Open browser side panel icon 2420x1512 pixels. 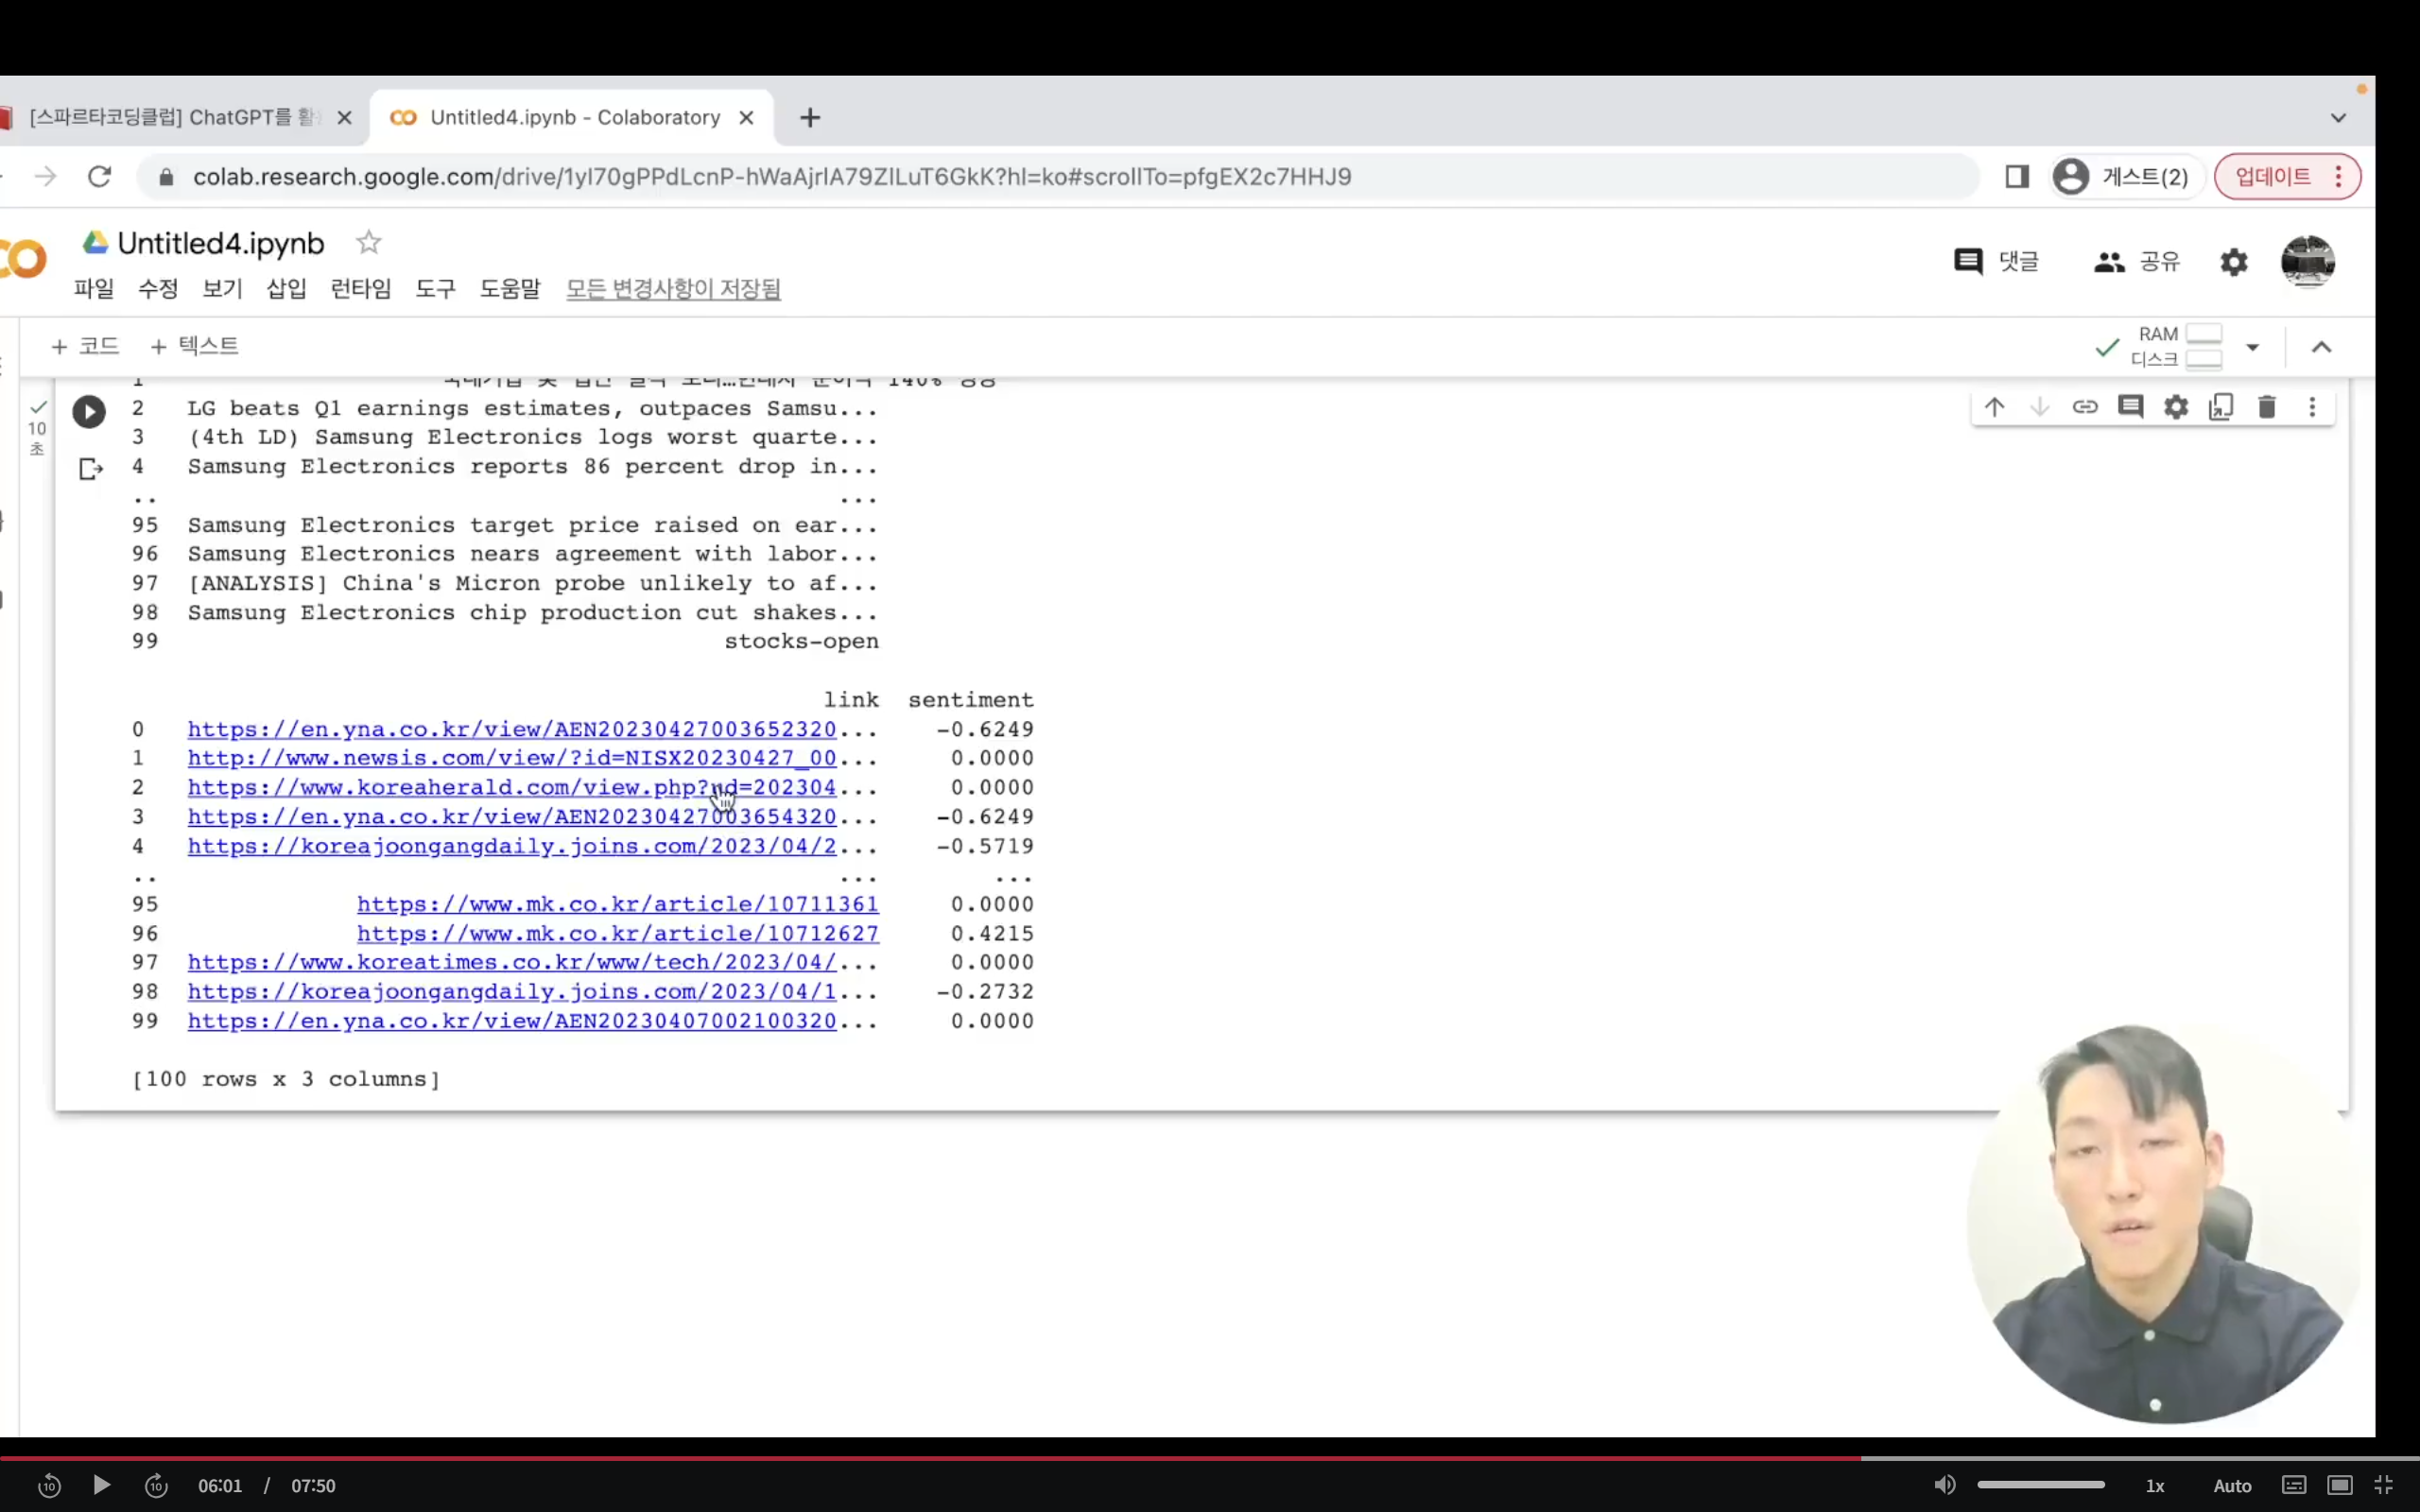click(x=2016, y=177)
